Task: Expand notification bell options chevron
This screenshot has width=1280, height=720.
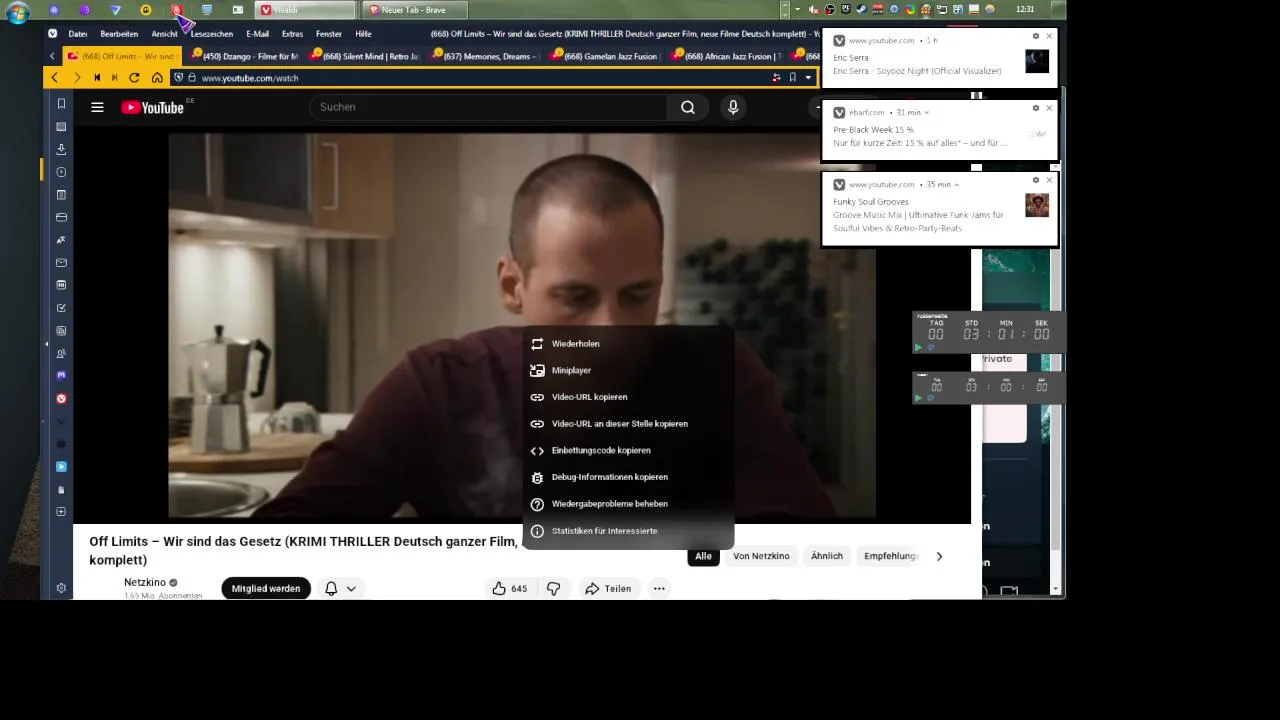Action: point(351,589)
